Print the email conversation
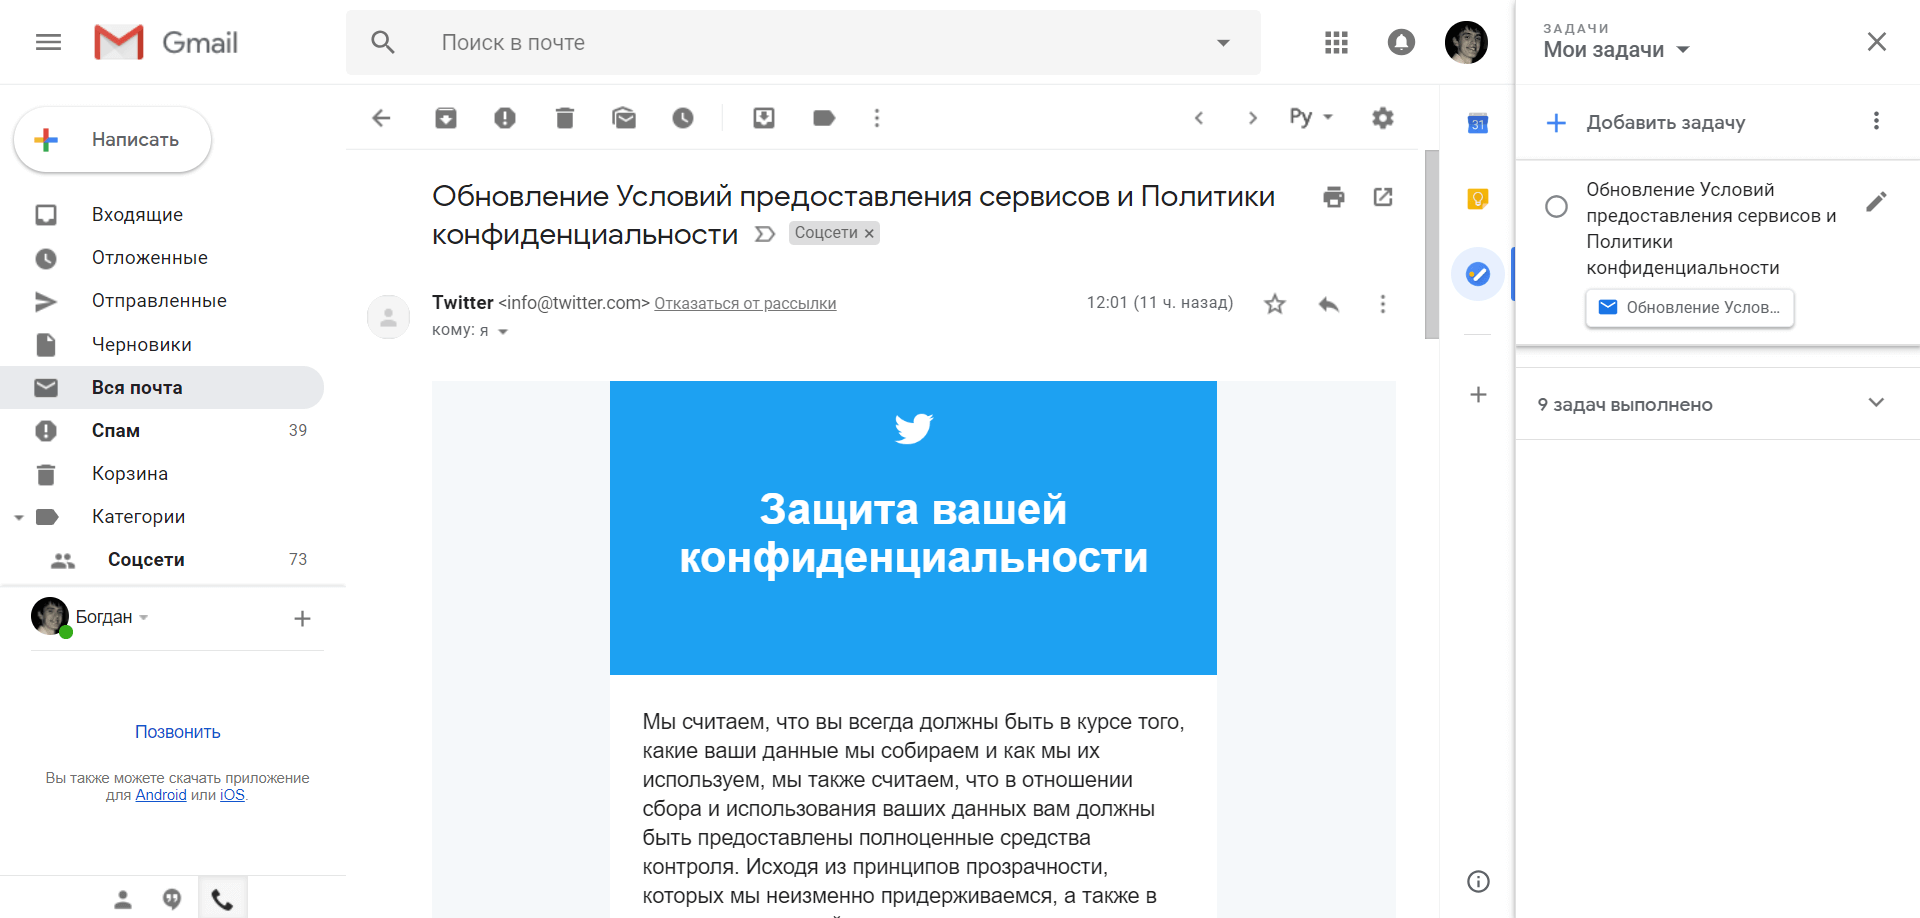Image resolution: width=1920 pixels, height=918 pixels. click(1334, 197)
